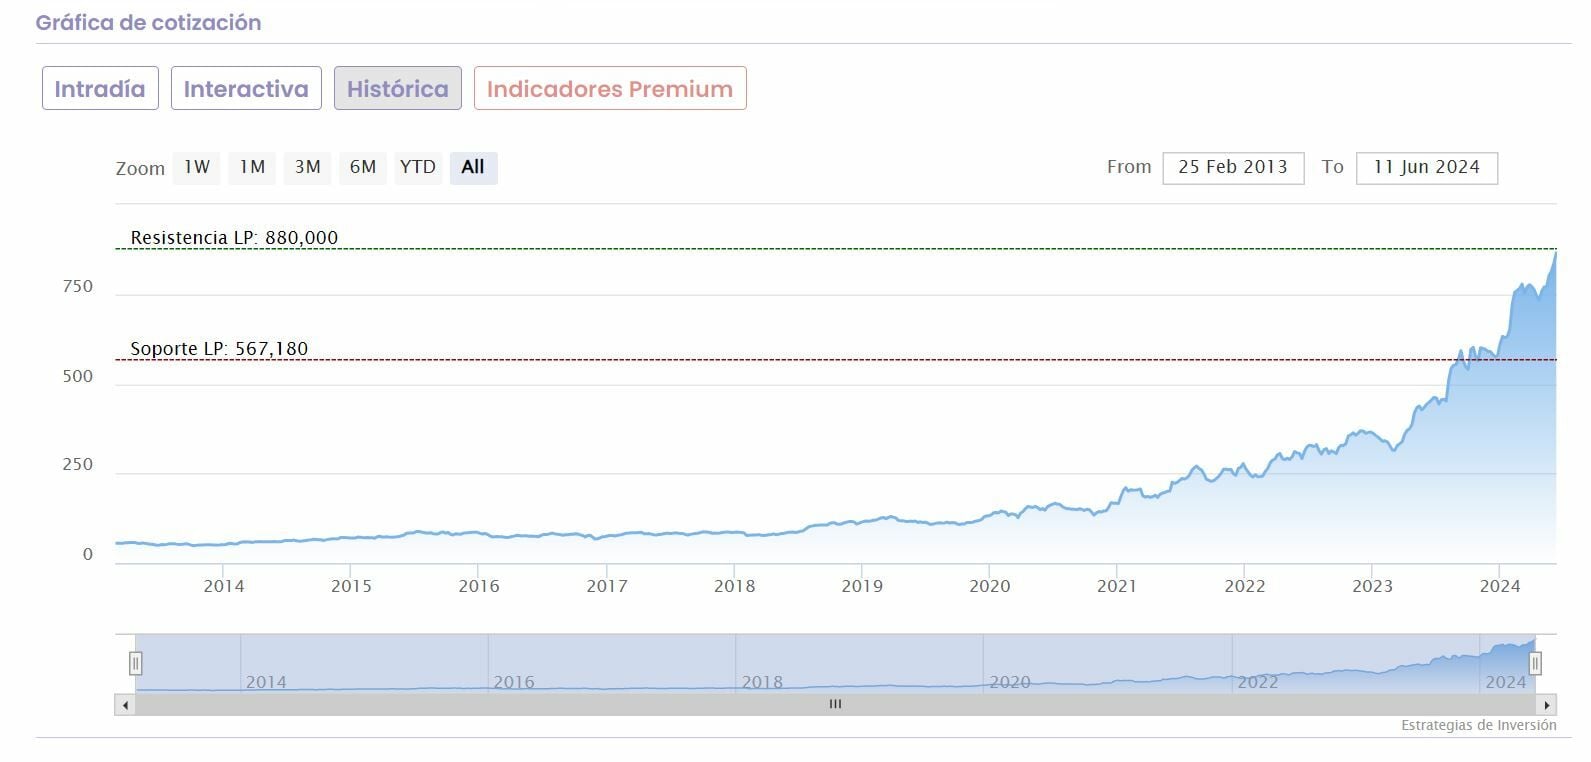Open the Intradía chart tab
1591x762 pixels.
click(x=100, y=88)
